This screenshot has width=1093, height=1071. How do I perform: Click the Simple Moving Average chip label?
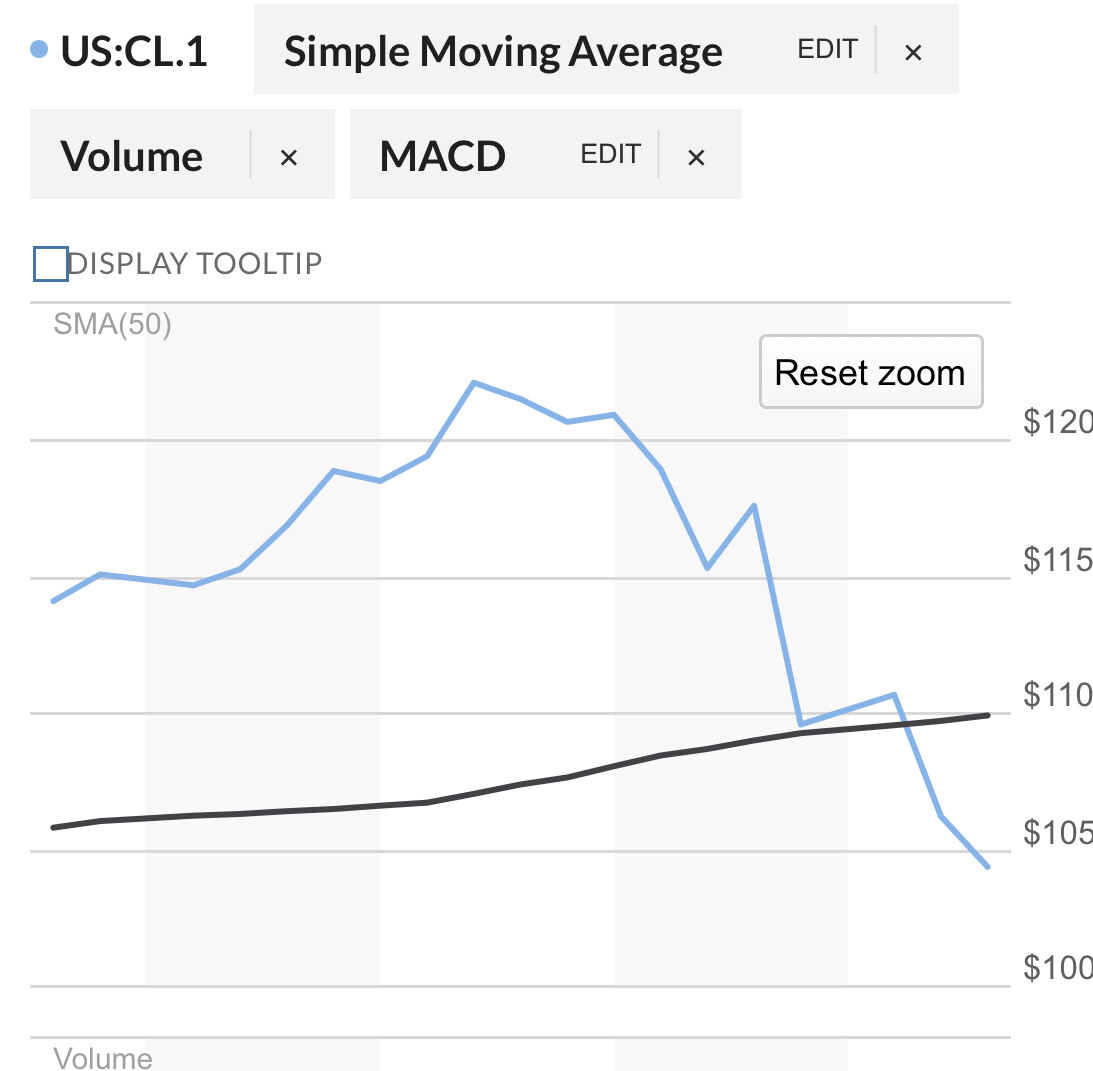tap(503, 52)
